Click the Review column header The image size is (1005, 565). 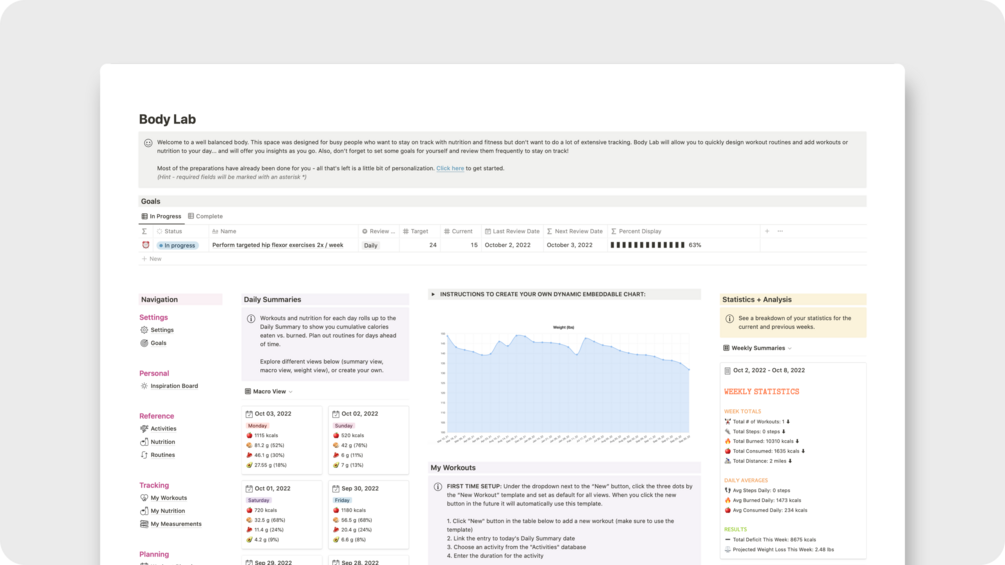coord(378,231)
